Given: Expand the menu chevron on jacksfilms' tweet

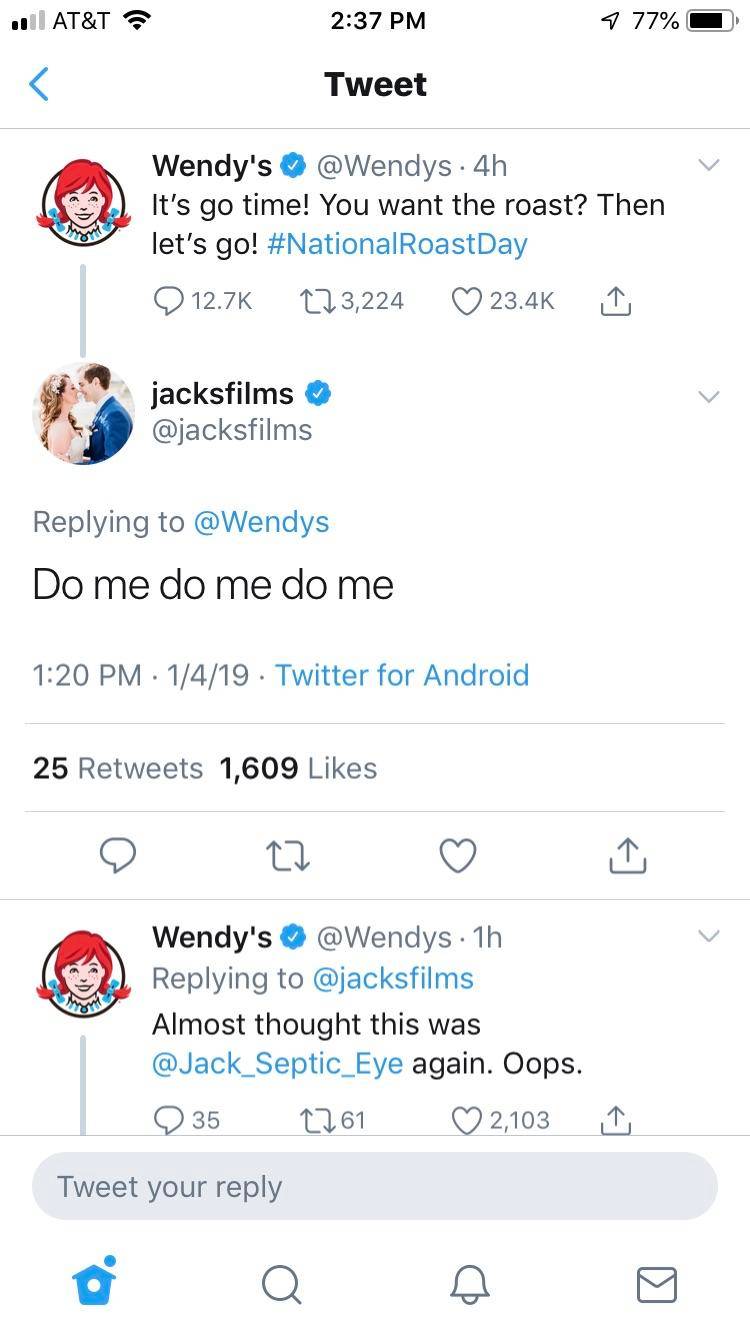Looking at the screenshot, I should coord(709,397).
